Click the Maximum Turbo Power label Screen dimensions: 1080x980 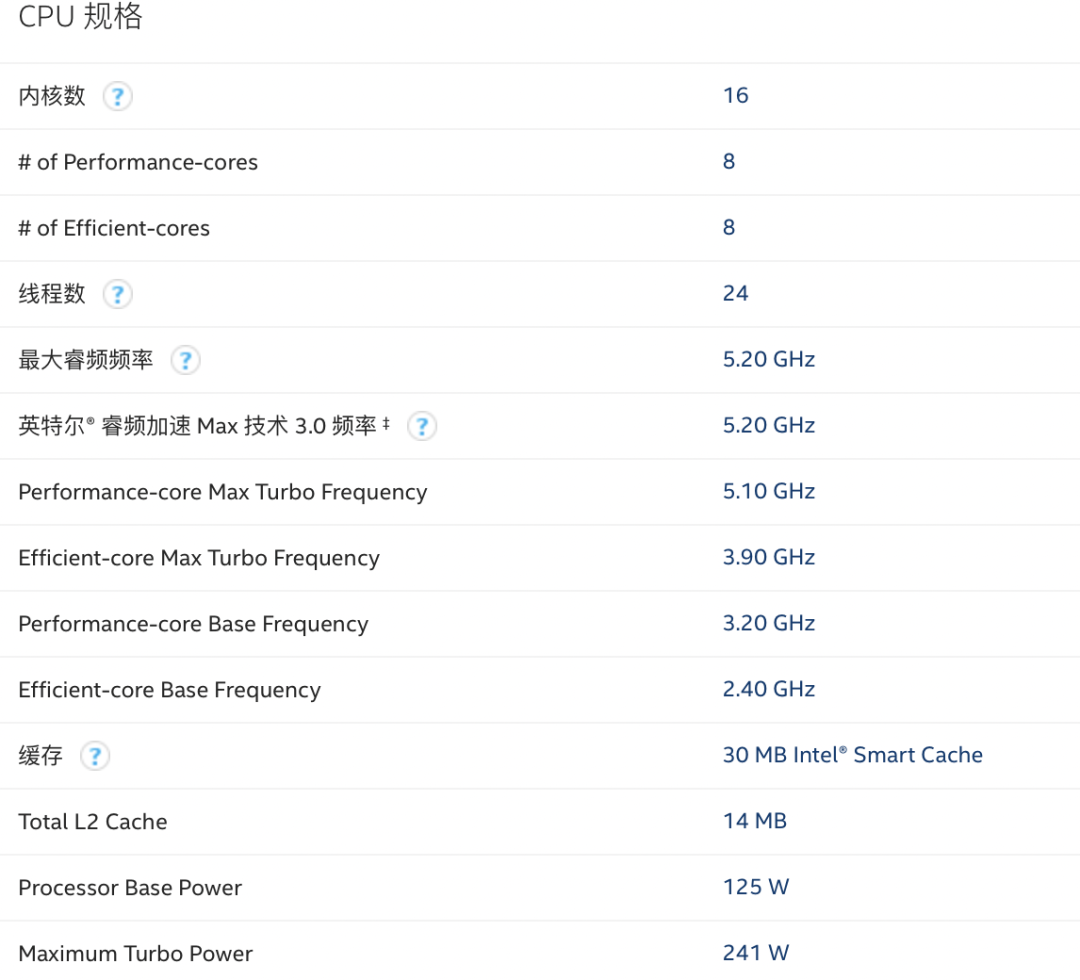[135, 954]
